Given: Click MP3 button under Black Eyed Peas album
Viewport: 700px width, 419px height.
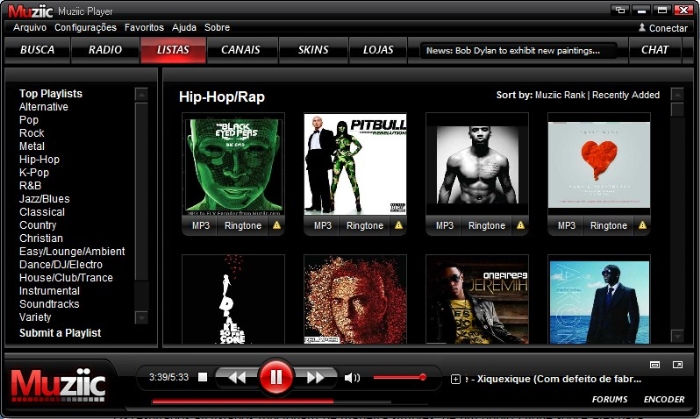Looking at the screenshot, I should [200, 226].
